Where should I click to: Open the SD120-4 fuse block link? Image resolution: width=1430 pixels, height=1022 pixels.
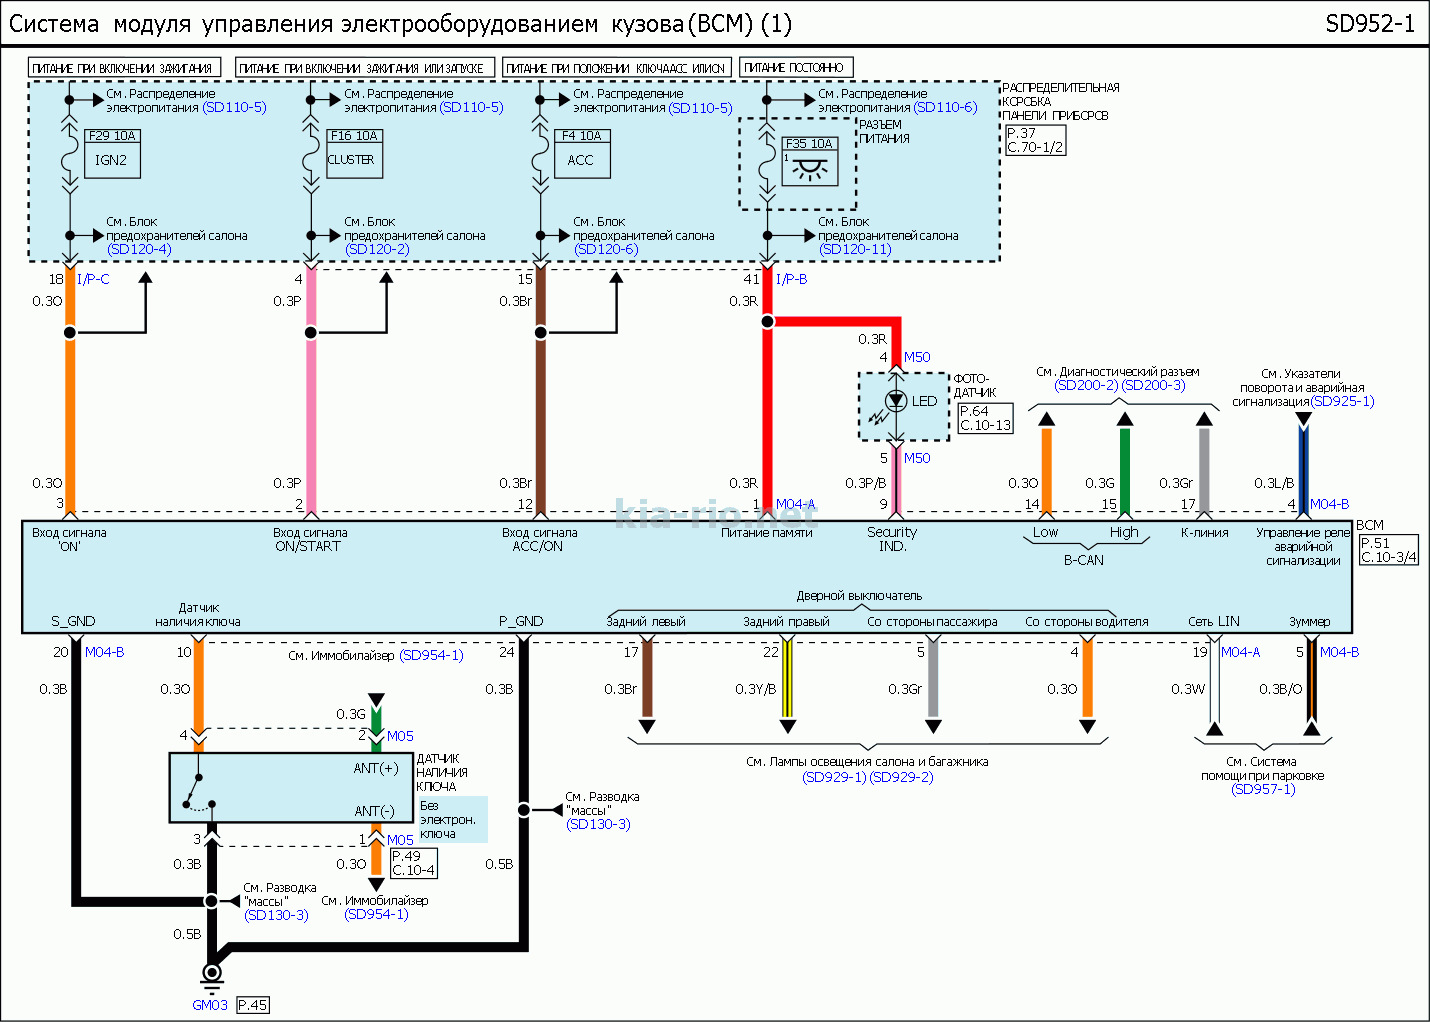point(139,249)
